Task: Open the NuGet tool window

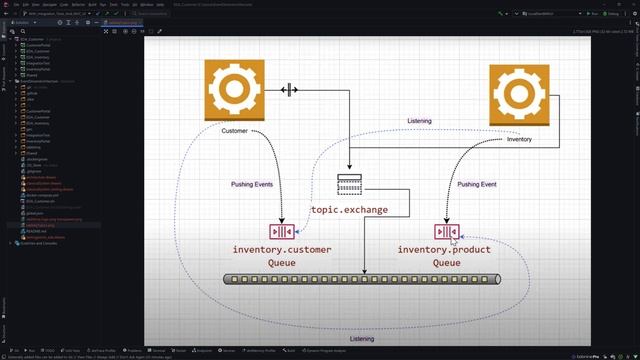Action: click(179, 351)
